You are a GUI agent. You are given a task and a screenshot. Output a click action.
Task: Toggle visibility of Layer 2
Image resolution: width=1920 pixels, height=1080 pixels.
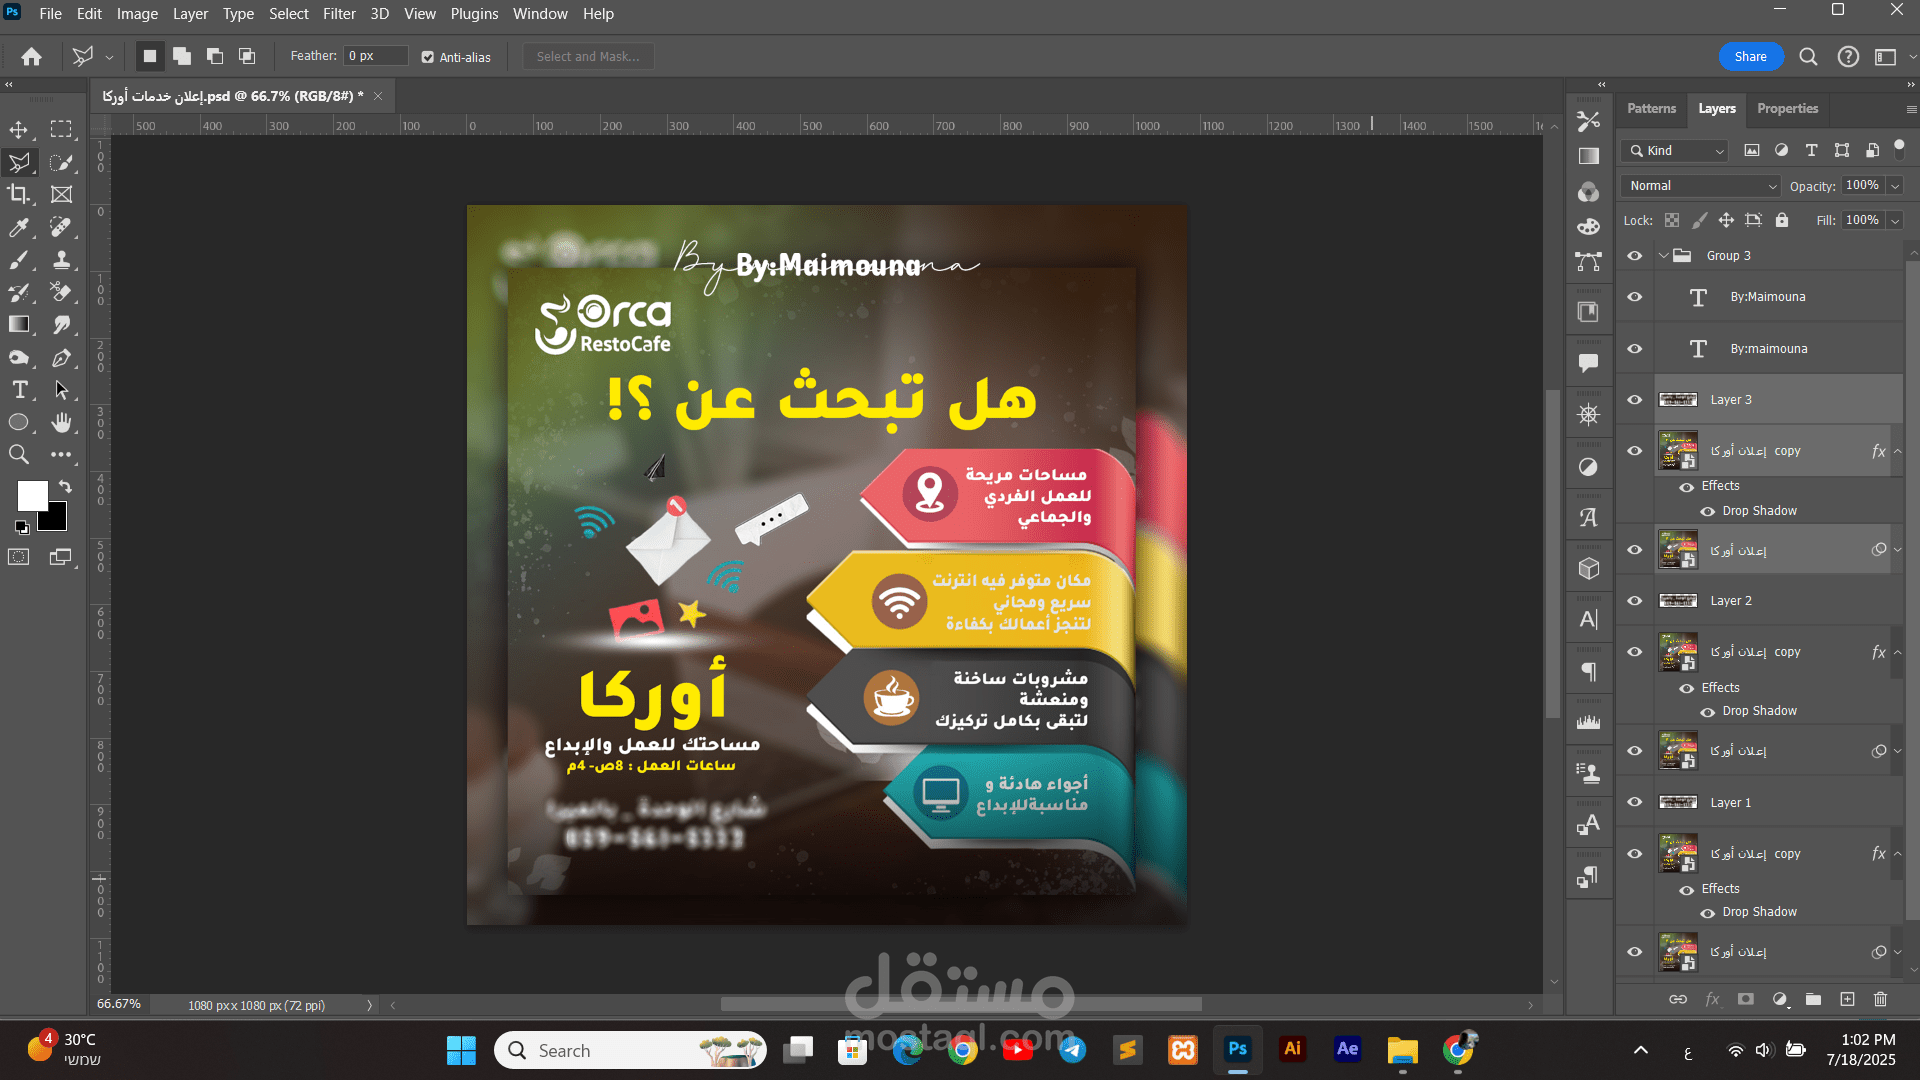[x=1635, y=601]
